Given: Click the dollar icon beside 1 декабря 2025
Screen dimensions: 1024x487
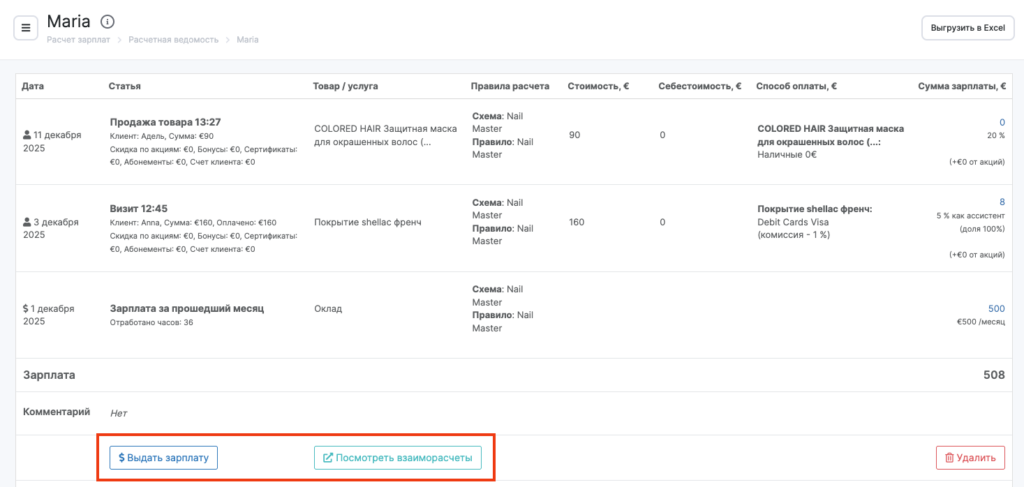Looking at the screenshot, I should pos(26,309).
